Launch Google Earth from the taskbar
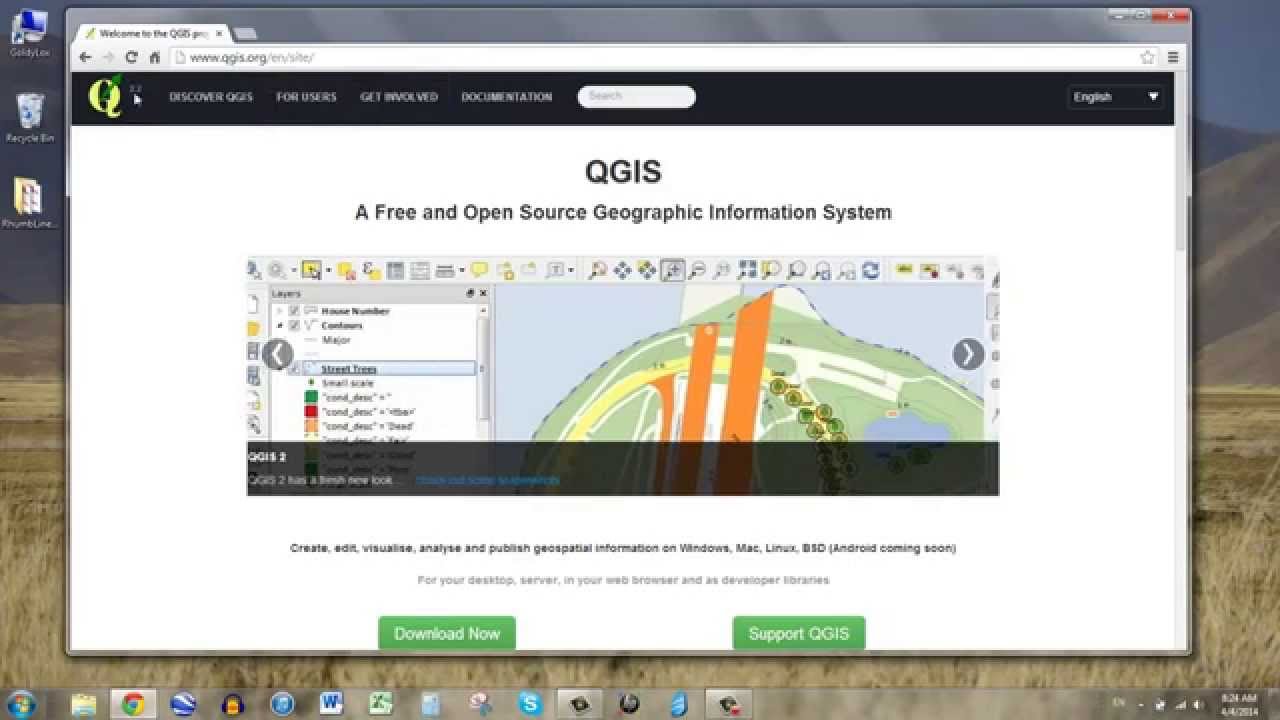This screenshot has width=1280, height=720. tap(183, 704)
